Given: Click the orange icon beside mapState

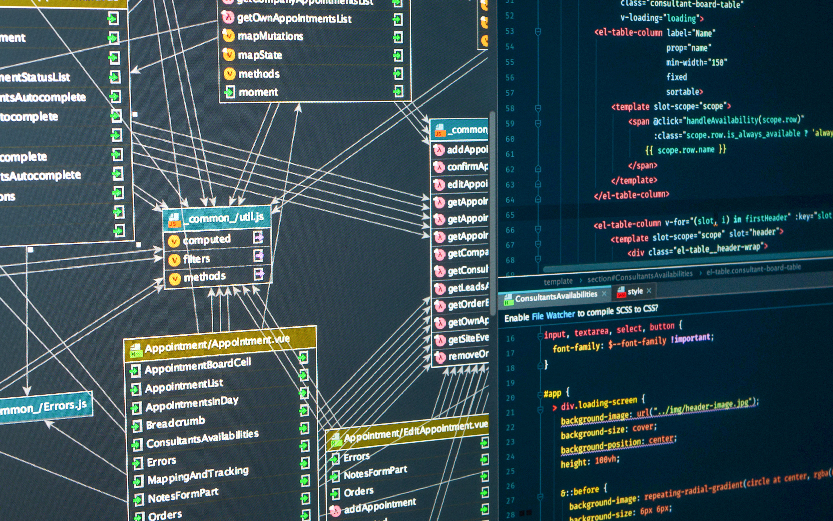Looking at the screenshot, I should coord(228,54).
